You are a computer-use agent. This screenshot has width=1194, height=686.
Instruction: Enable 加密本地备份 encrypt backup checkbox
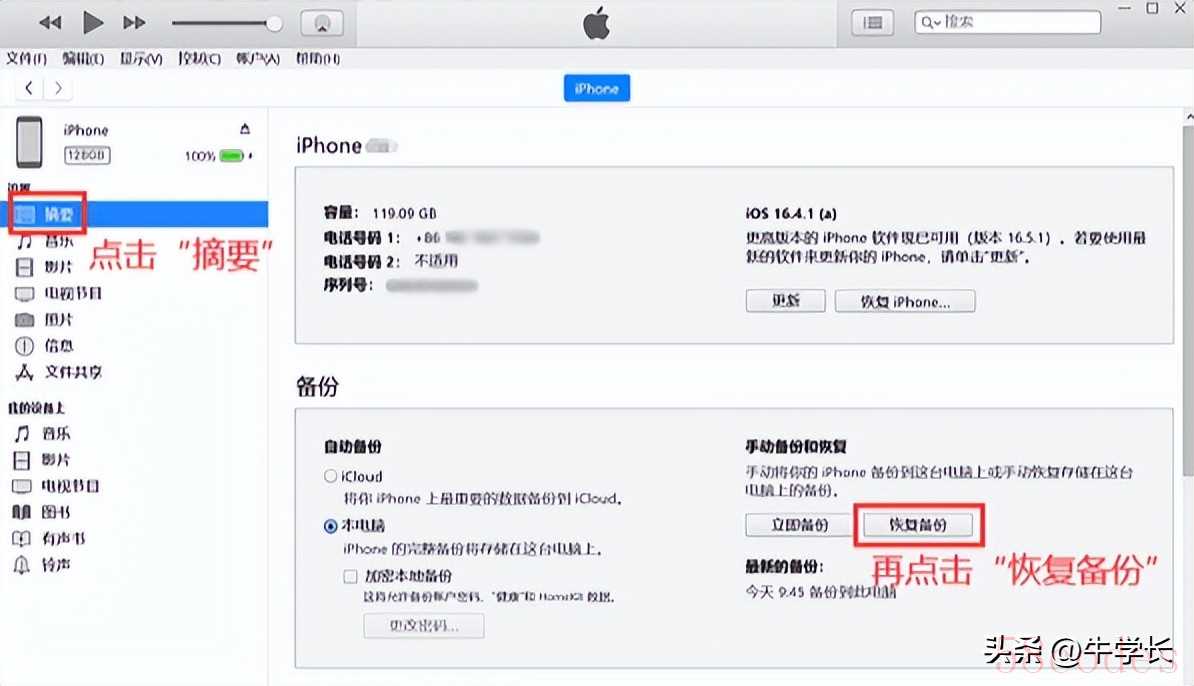point(350,576)
